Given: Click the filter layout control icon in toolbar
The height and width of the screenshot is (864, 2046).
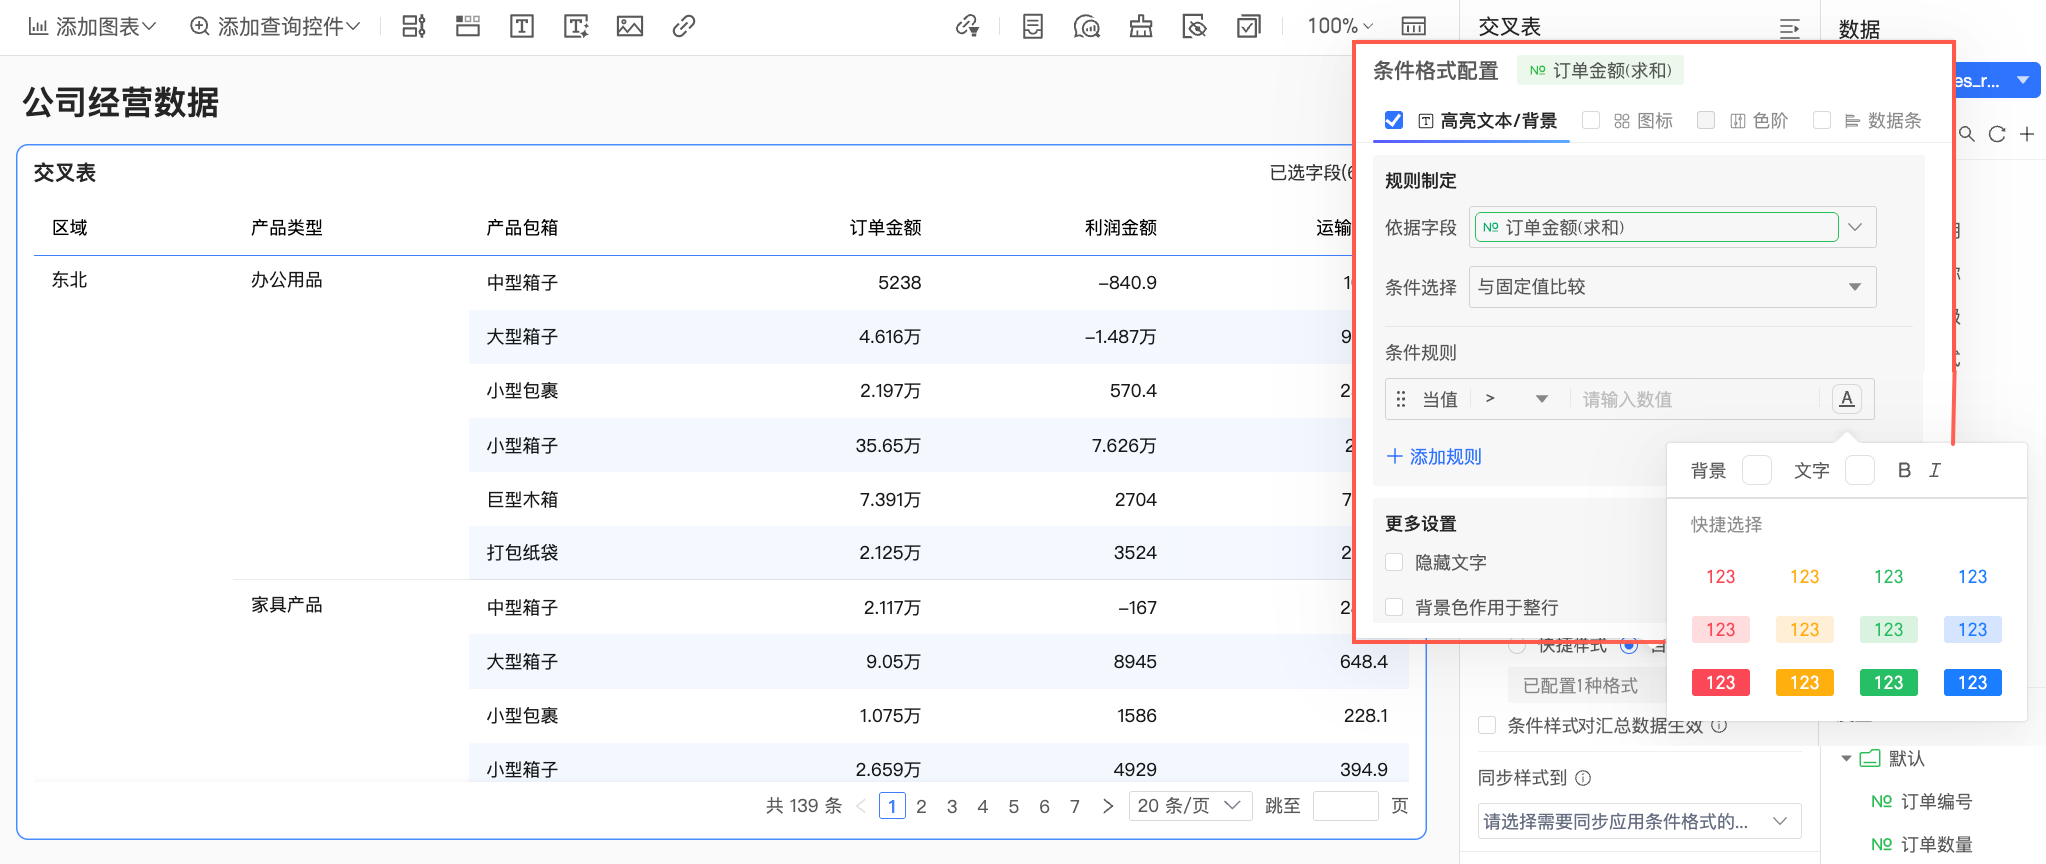Looking at the screenshot, I should (x=414, y=26).
